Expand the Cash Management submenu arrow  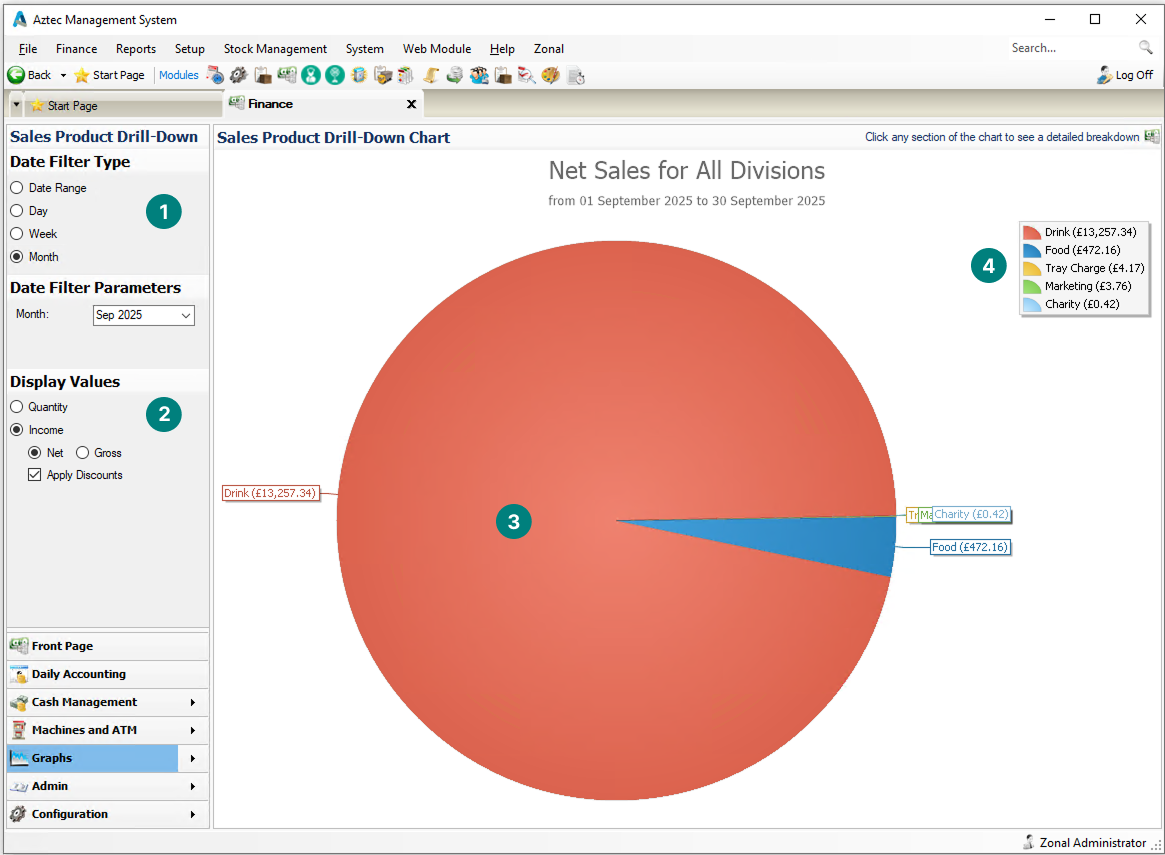pos(193,702)
